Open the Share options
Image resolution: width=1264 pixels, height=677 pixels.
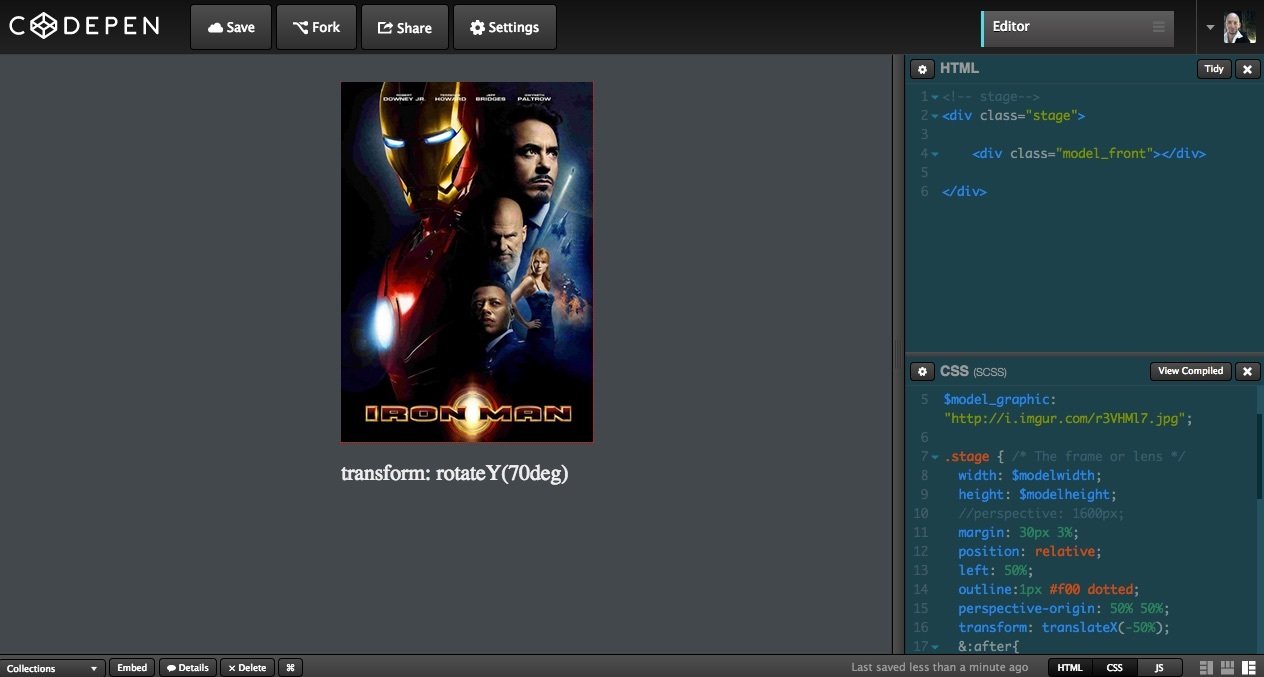pos(405,27)
